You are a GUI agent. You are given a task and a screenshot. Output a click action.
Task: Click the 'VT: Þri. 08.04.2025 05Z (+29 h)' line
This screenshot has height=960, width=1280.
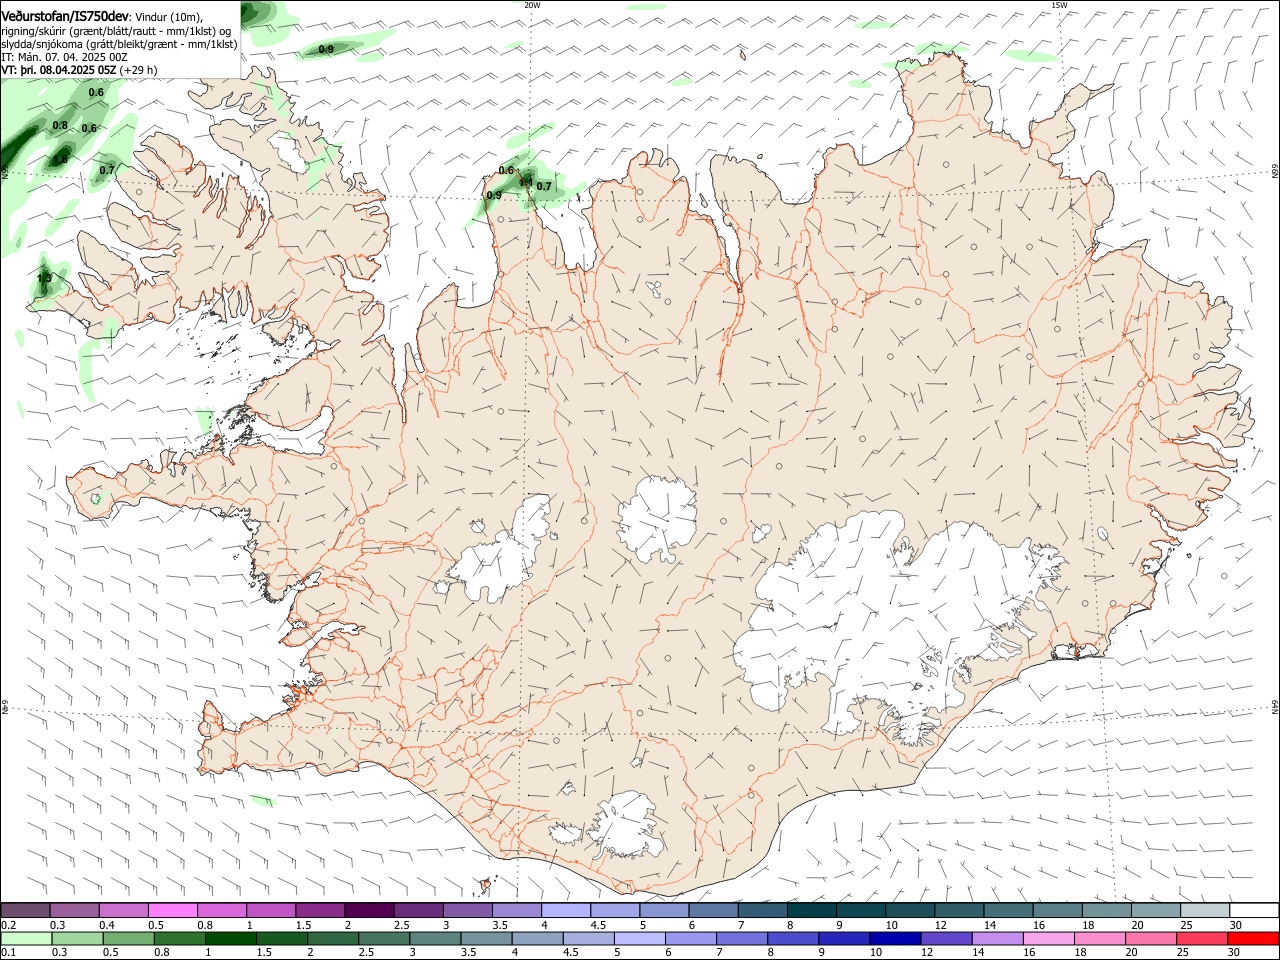pyautogui.click(x=79, y=70)
